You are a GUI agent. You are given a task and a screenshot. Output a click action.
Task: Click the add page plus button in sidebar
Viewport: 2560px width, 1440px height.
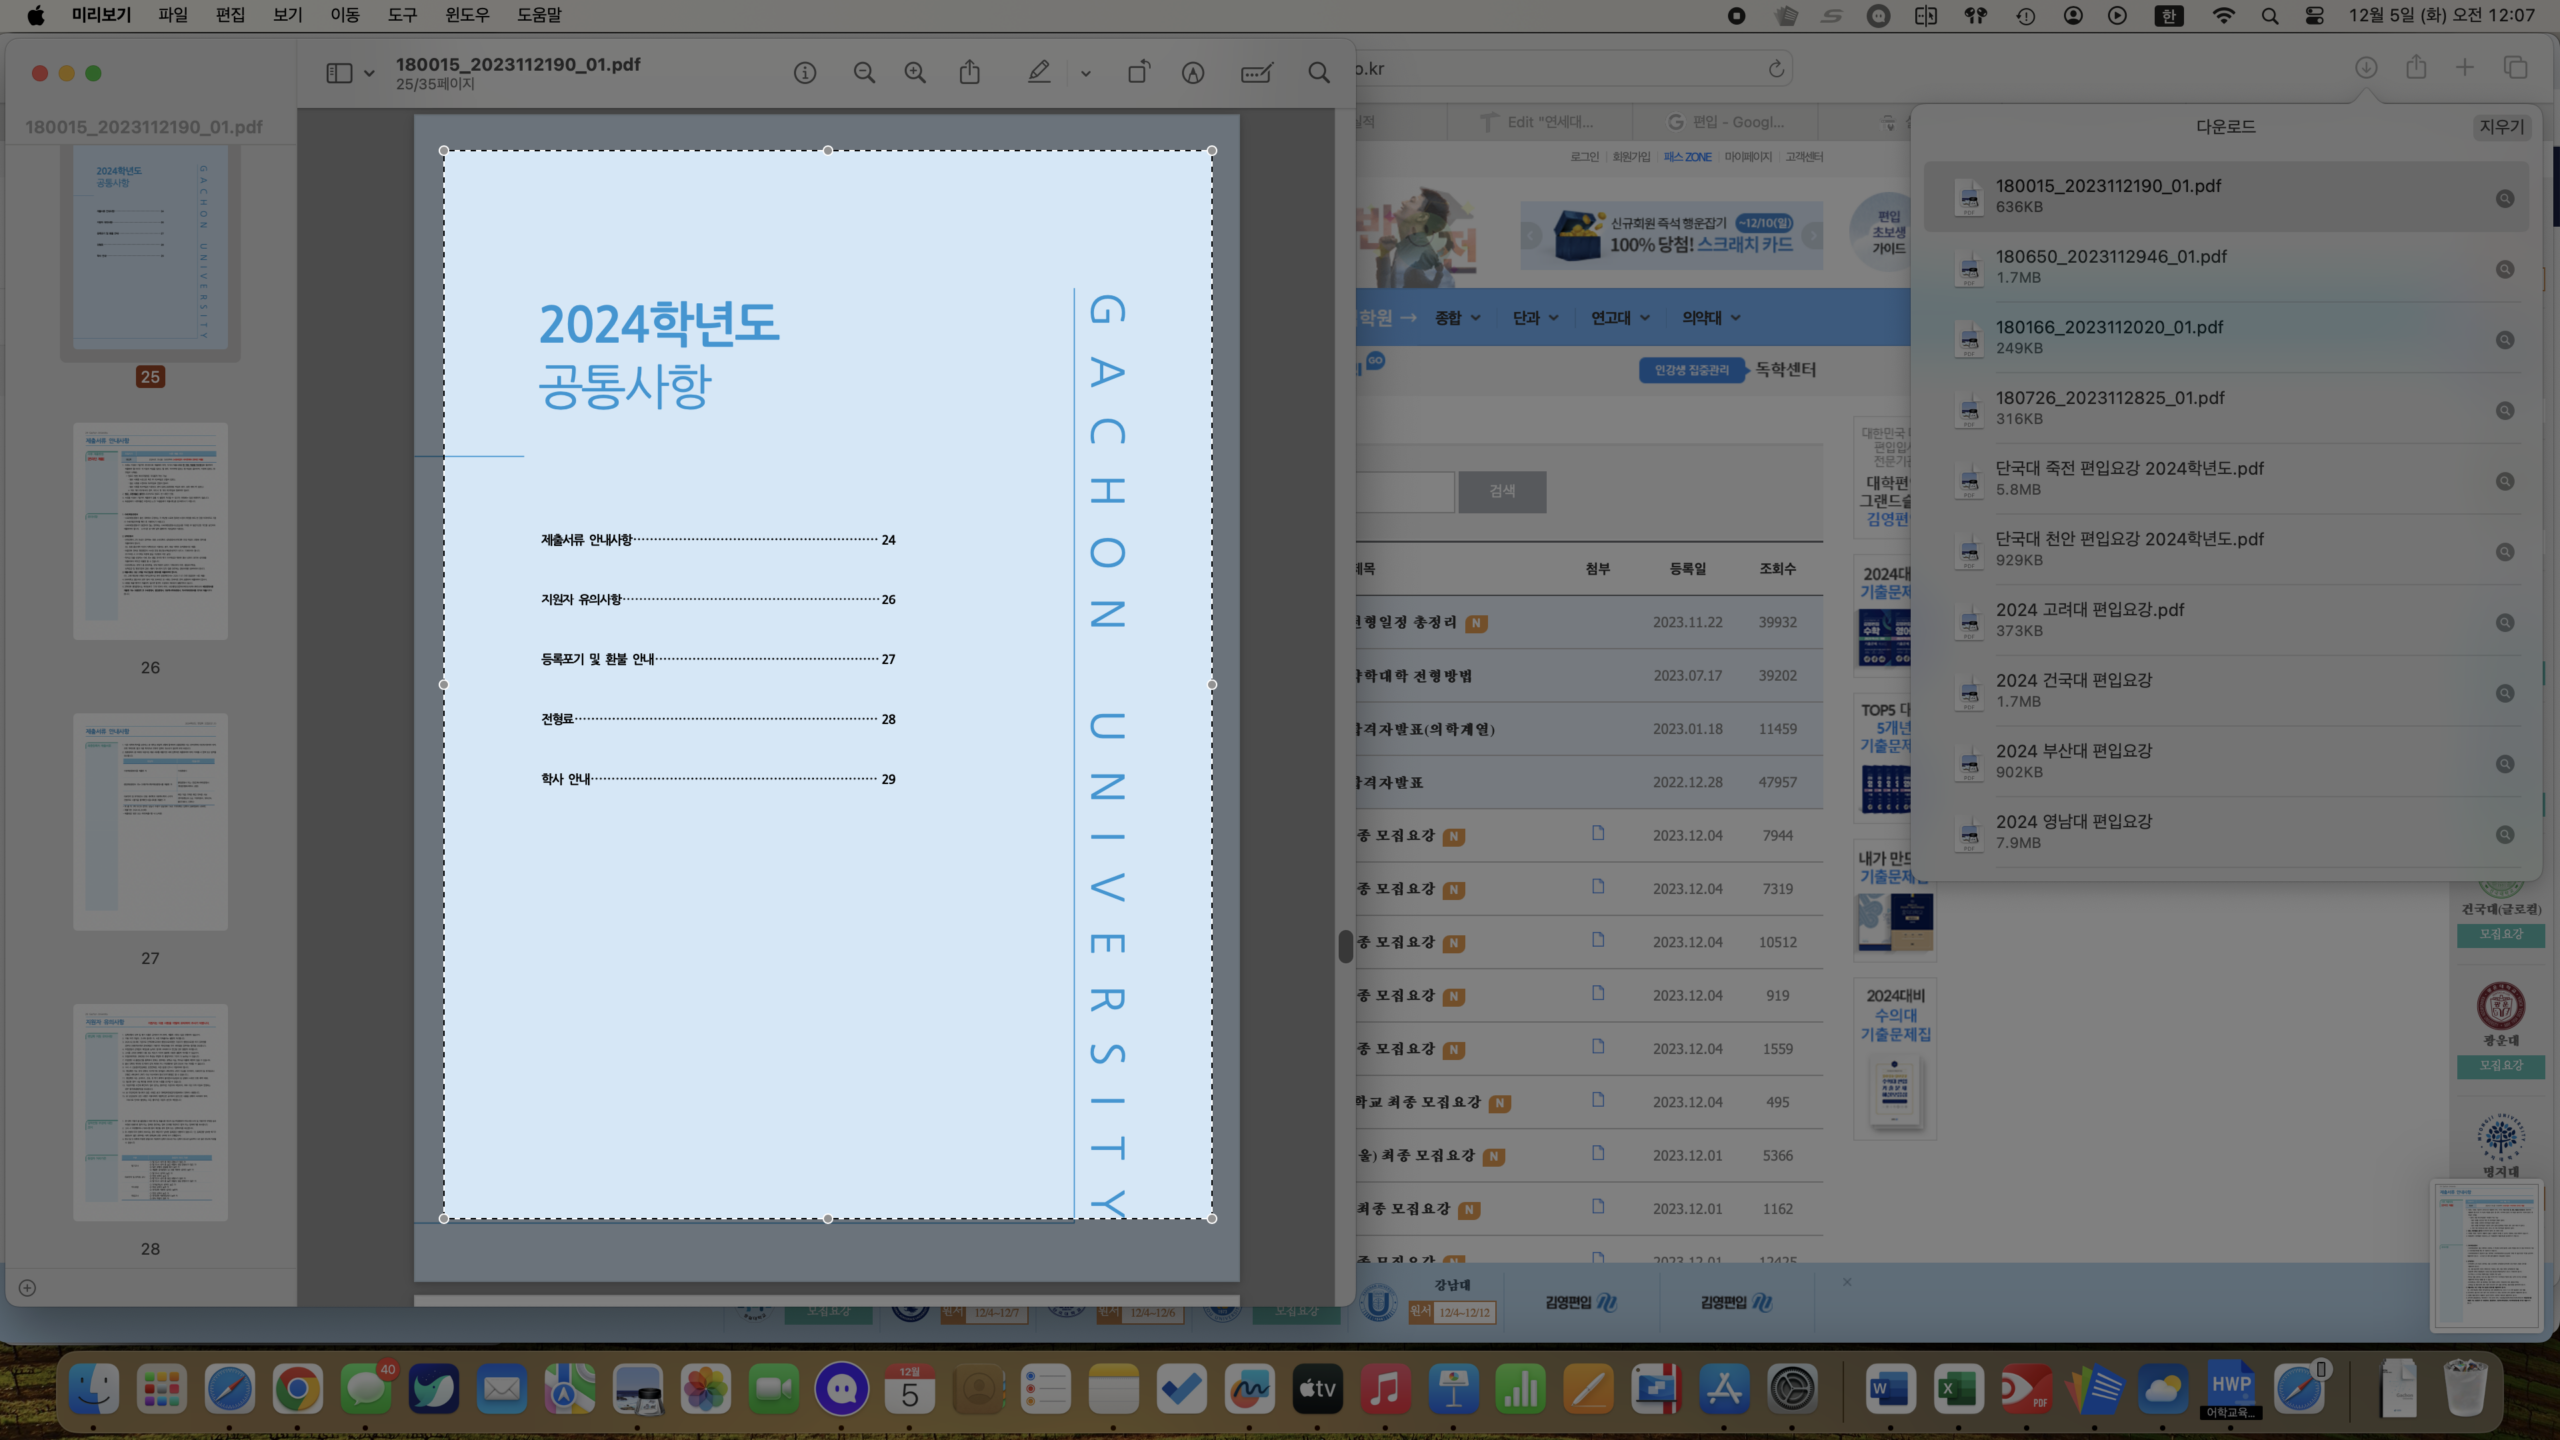(x=28, y=1288)
